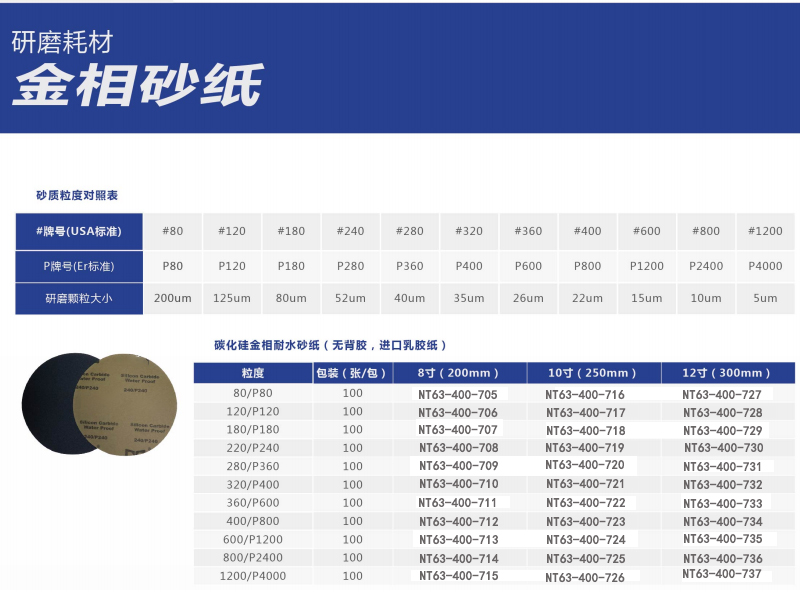Select the 10寸（250mm） column header
Image resolution: width=800 pixels, height=600 pixels.
tap(593, 373)
